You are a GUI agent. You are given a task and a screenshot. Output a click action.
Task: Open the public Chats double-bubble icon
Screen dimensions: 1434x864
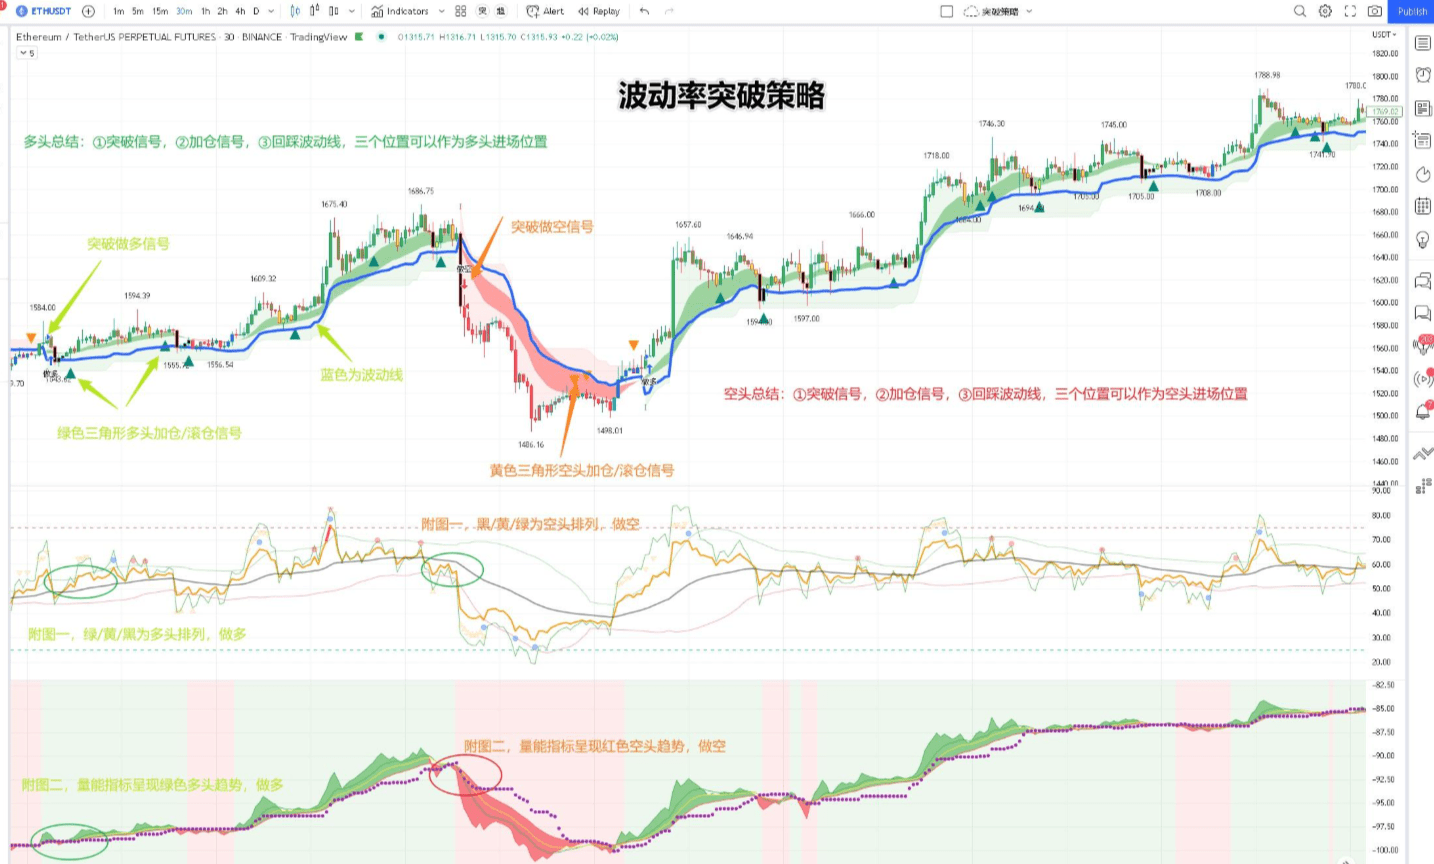click(1423, 281)
